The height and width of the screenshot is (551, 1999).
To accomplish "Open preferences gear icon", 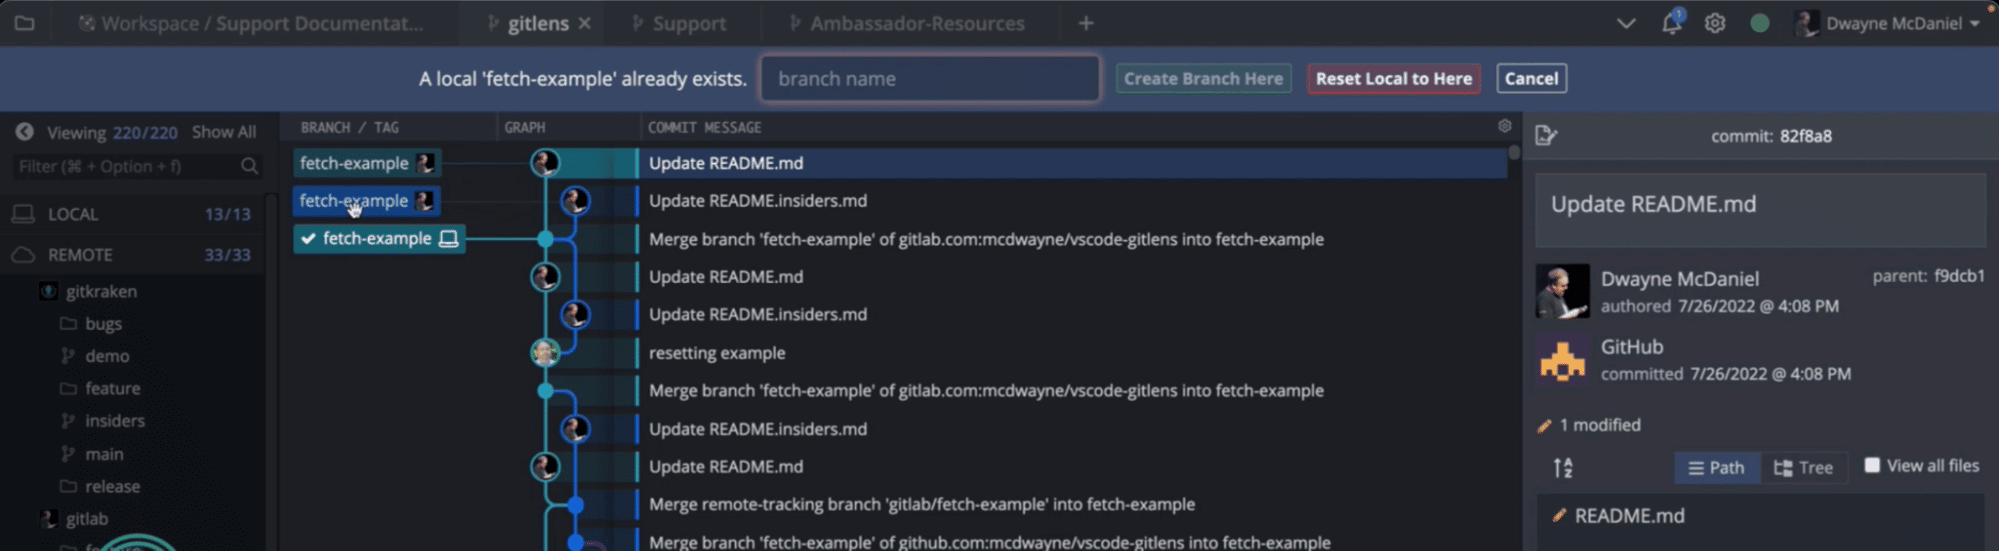I will tap(1715, 23).
